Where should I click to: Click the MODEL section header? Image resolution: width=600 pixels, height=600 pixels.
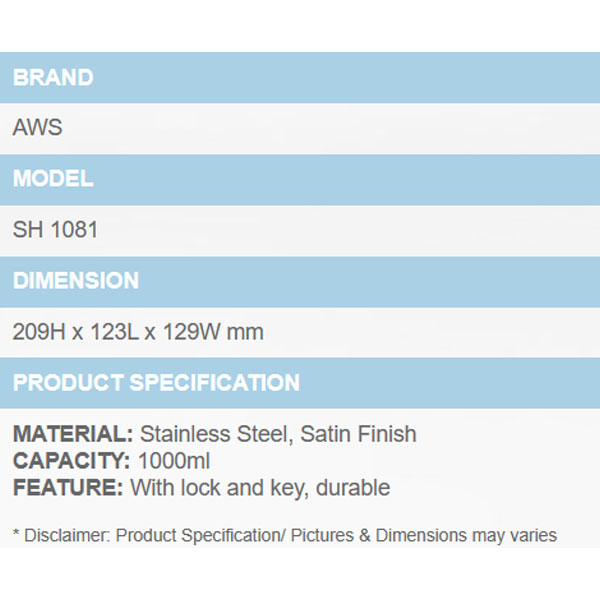click(x=53, y=180)
